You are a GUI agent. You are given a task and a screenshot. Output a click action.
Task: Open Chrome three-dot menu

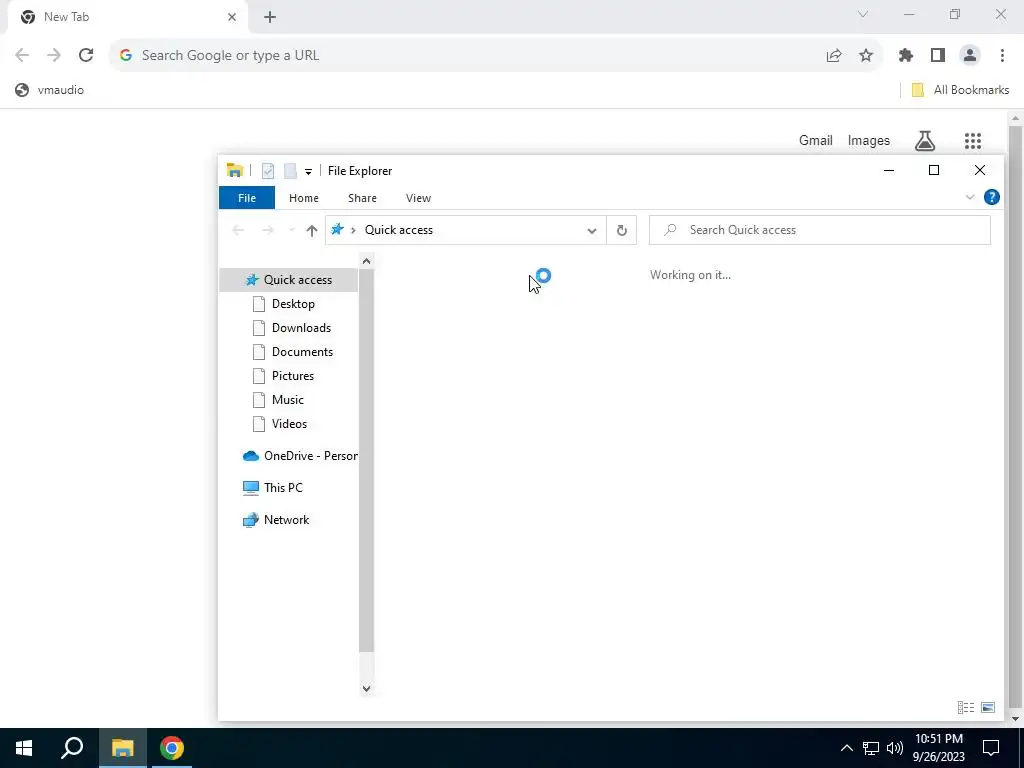(1002, 56)
